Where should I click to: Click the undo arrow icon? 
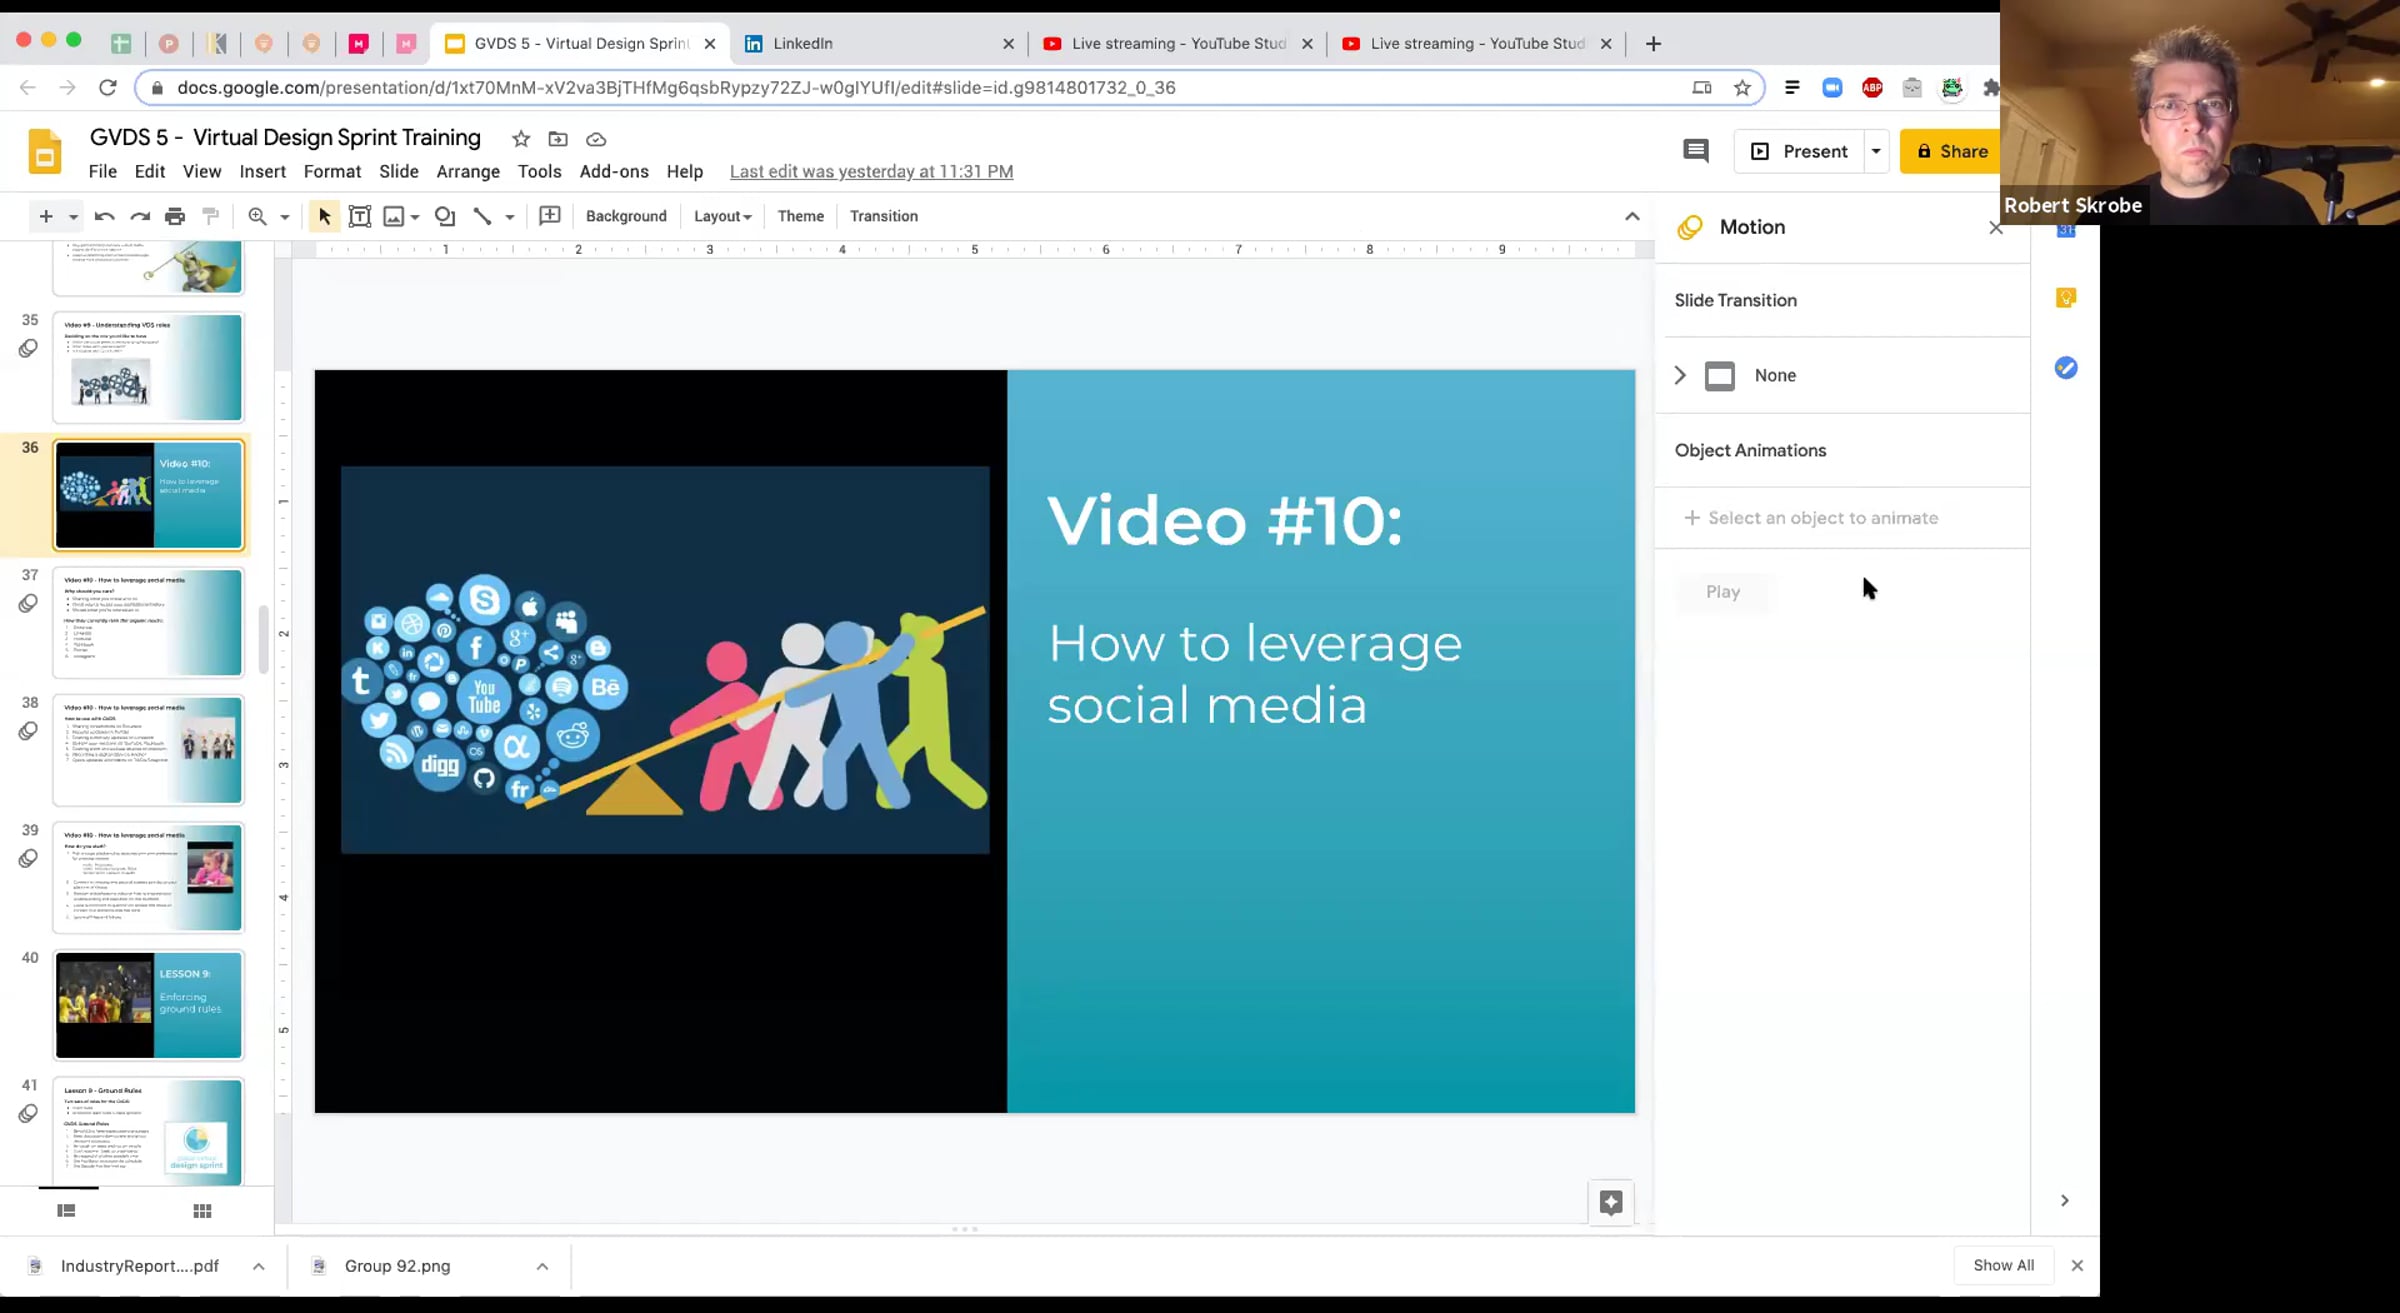104,216
